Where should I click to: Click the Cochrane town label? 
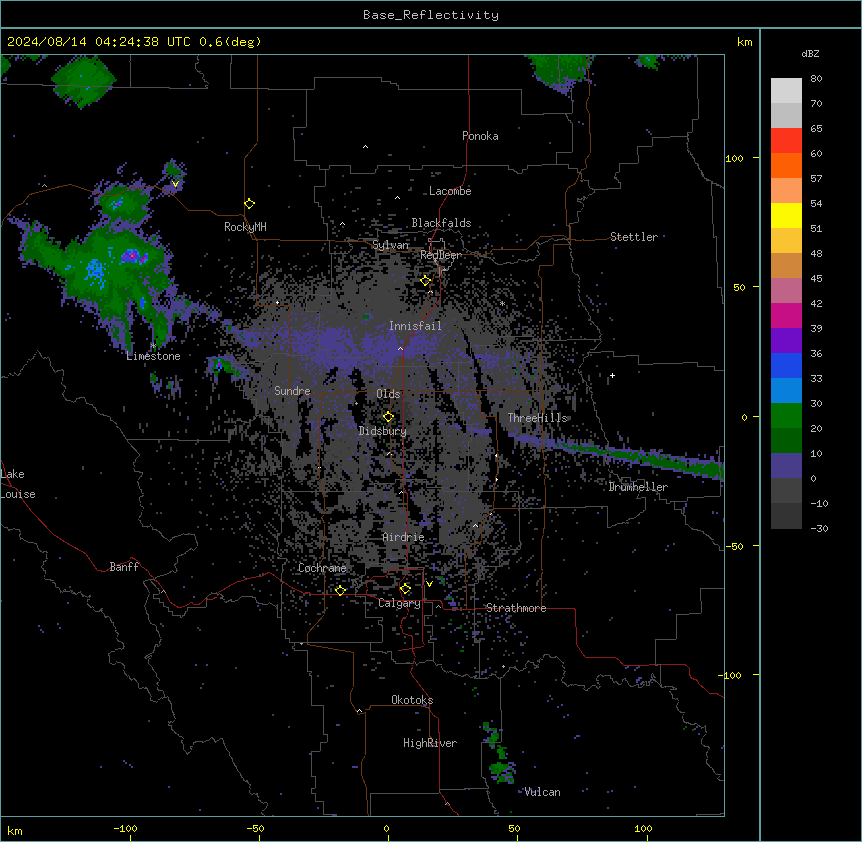point(322,568)
